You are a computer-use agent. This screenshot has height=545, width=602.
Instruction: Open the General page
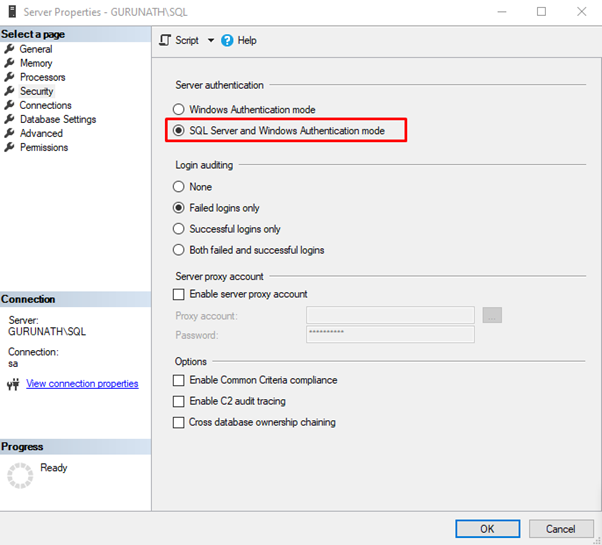pos(36,49)
